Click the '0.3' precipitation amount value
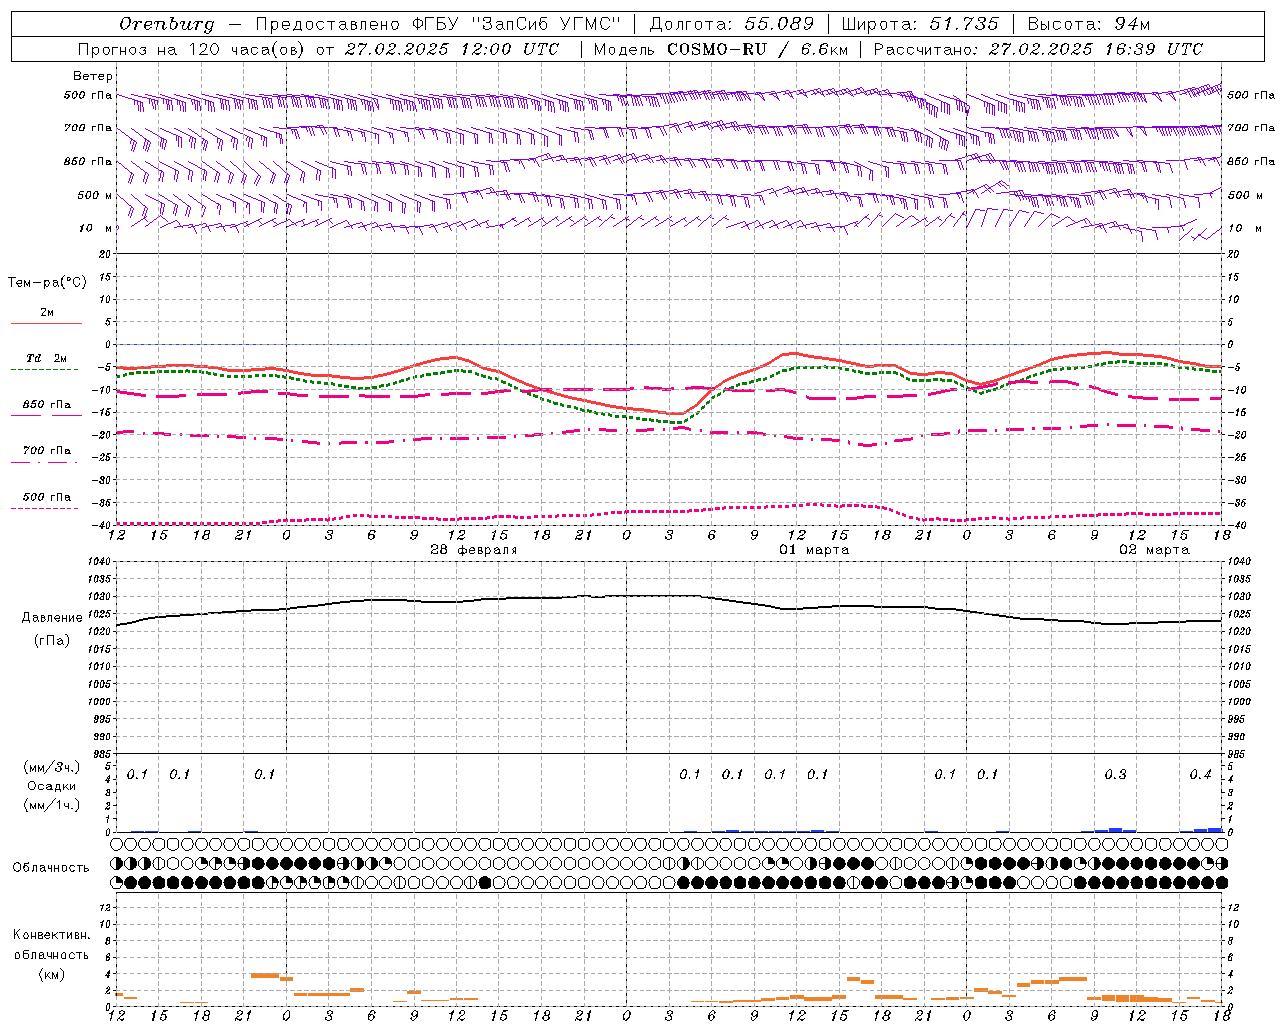This screenshot has height=1024, width=1280. pyautogui.click(x=1115, y=774)
